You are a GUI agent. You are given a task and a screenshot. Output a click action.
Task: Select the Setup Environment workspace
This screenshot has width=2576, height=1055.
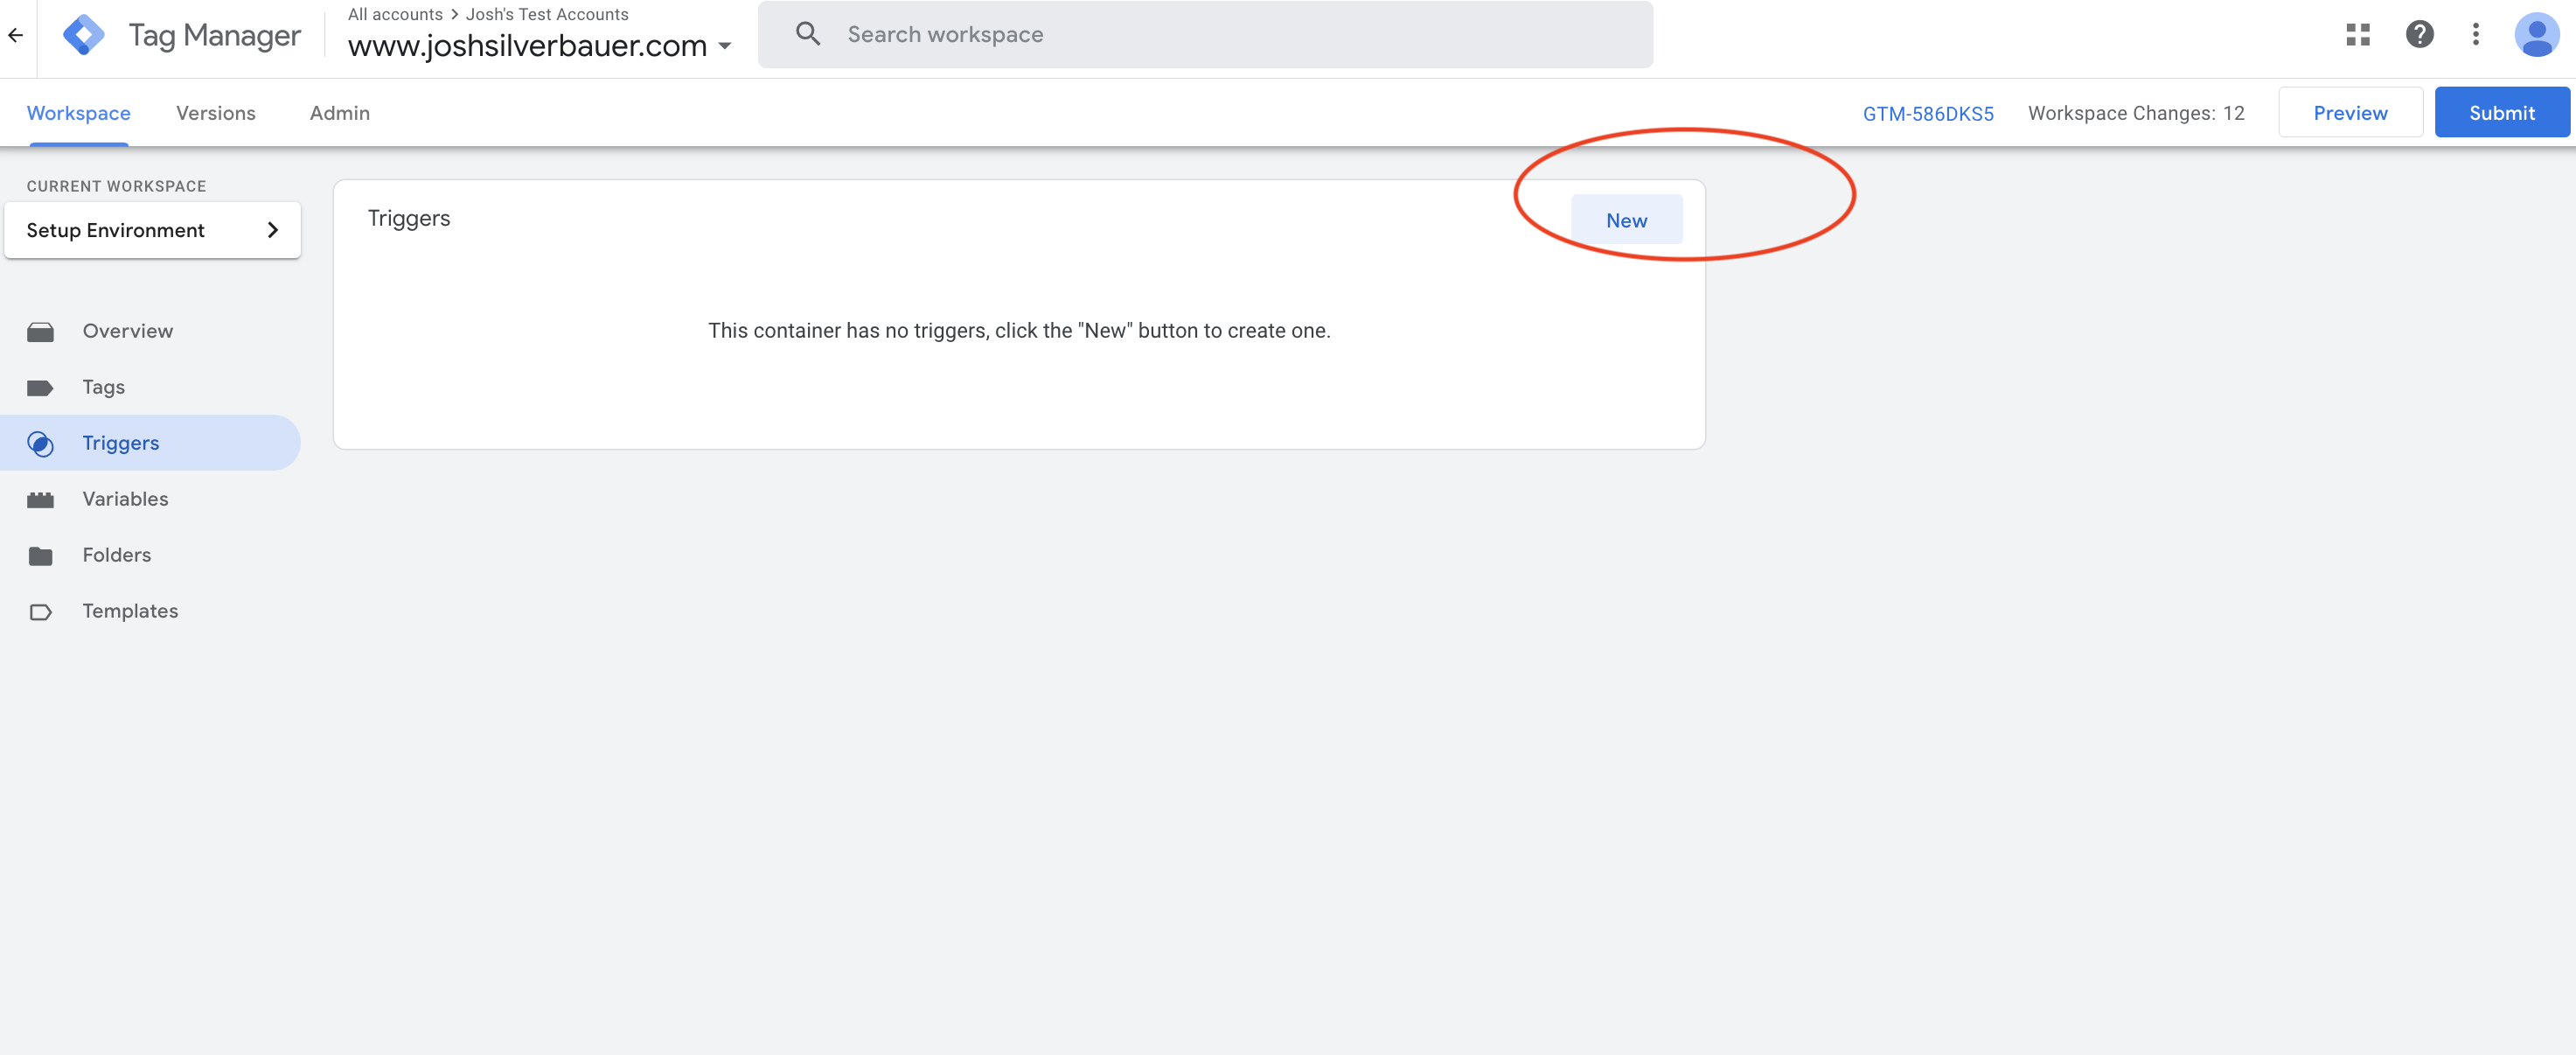(x=152, y=230)
